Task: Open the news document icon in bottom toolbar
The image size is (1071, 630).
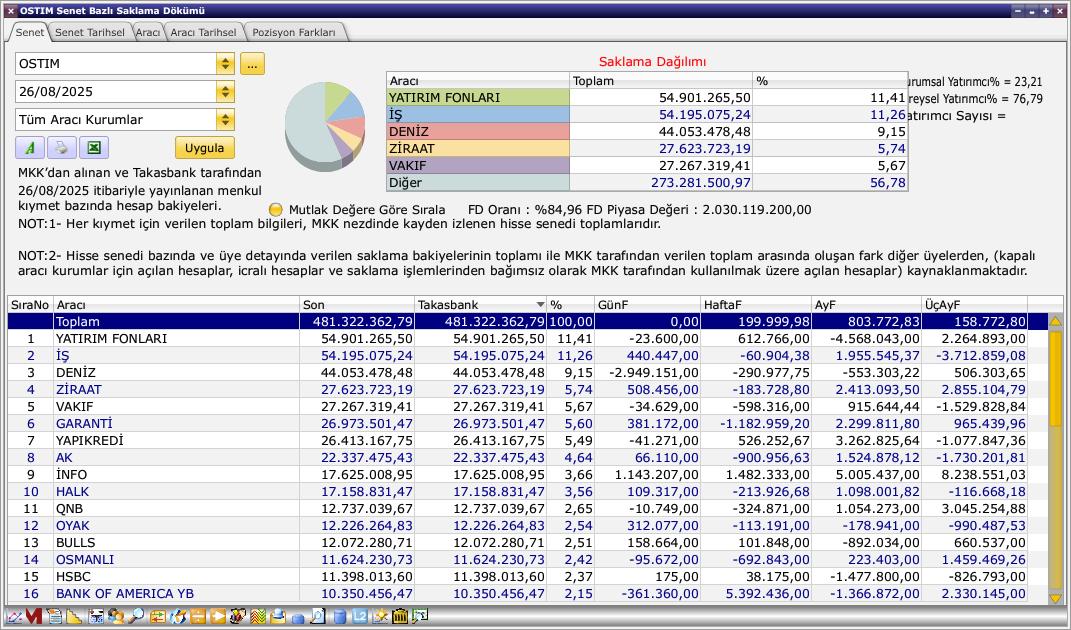Action: pyautogui.click(x=55, y=616)
